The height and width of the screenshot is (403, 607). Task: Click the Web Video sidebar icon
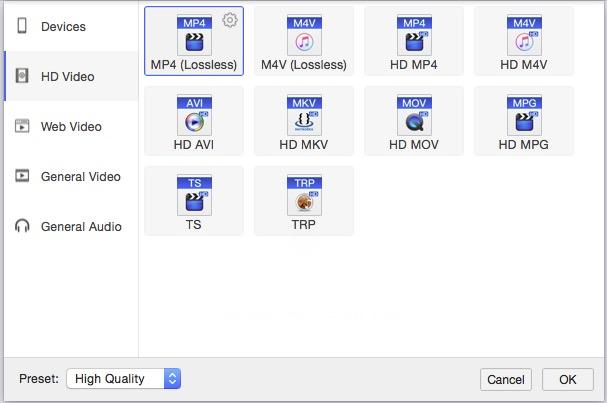pyautogui.click(x=22, y=126)
